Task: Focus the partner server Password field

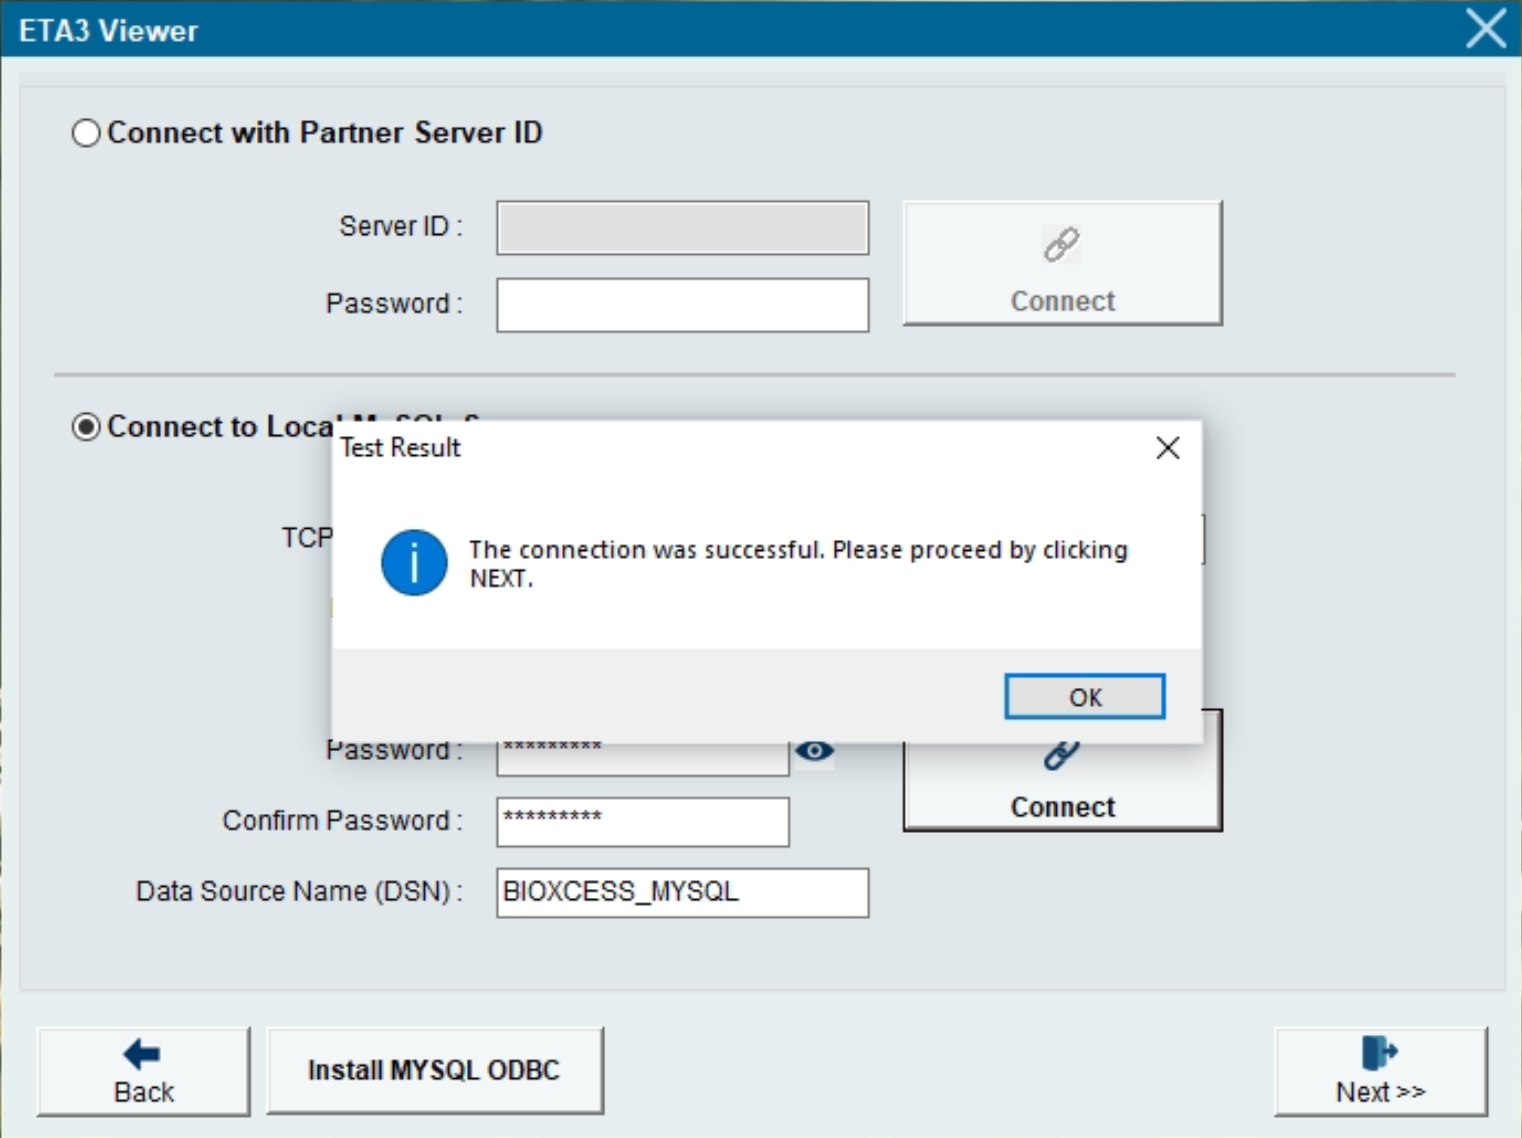Action: point(682,305)
